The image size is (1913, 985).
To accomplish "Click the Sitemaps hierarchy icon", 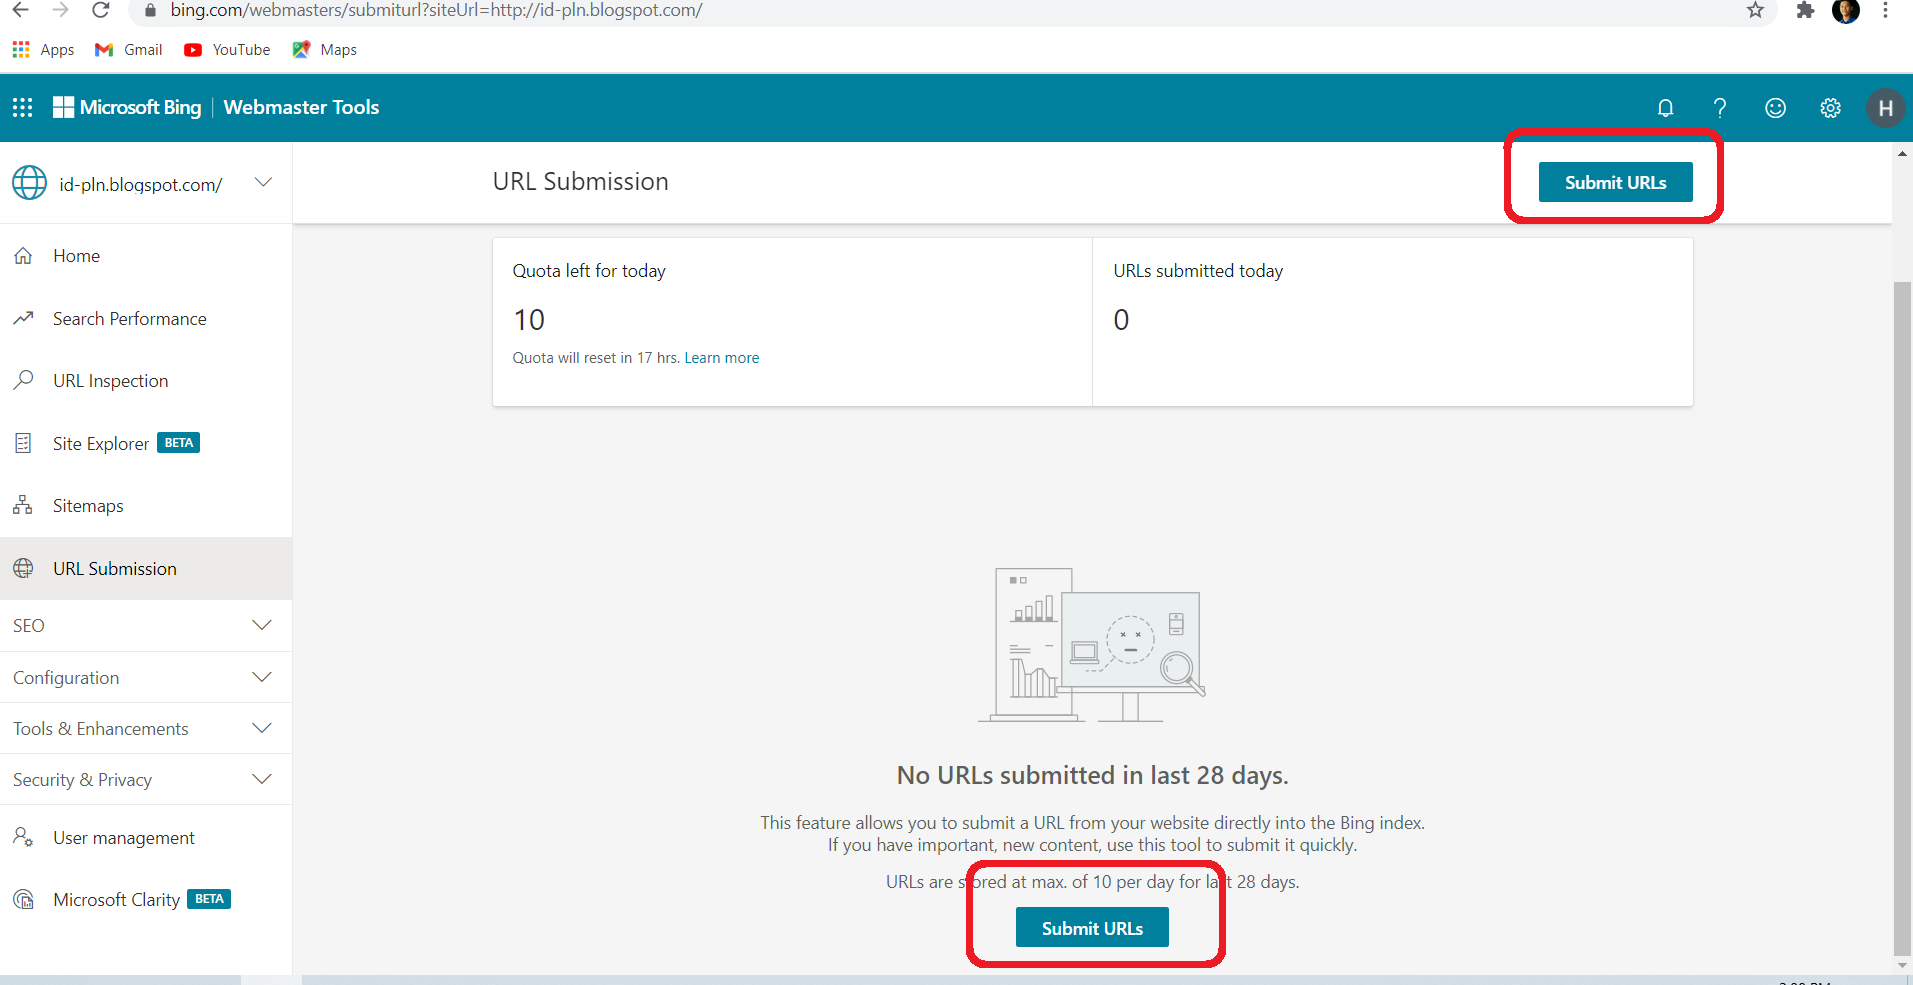I will pyautogui.click(x=23, y=505).
